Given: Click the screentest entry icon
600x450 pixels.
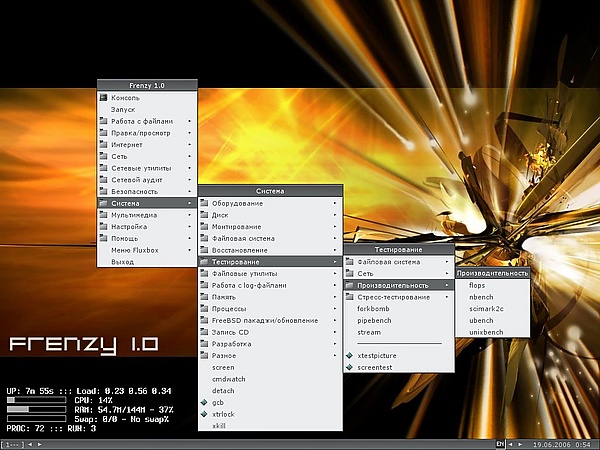Looking at the screenshot, I should point(349,367).
